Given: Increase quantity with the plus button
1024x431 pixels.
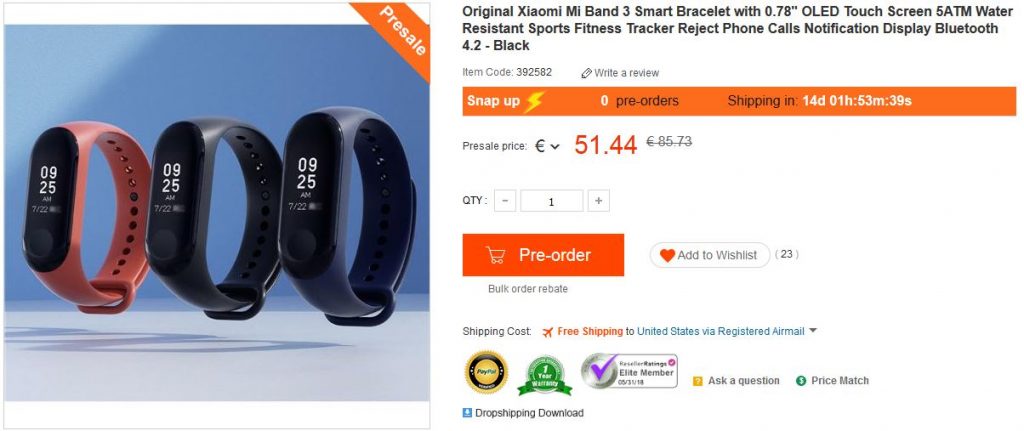Looking at the screenshot, I should click(598, 201).
